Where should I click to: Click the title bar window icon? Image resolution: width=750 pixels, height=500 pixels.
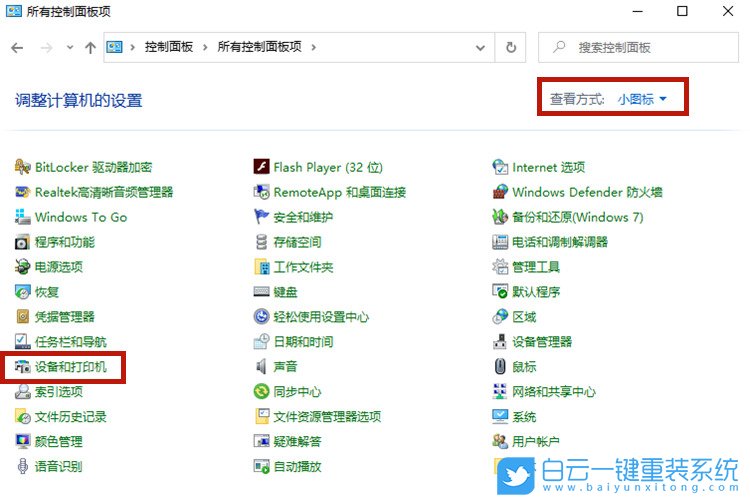pyautogui.click(x=14, y=11)
